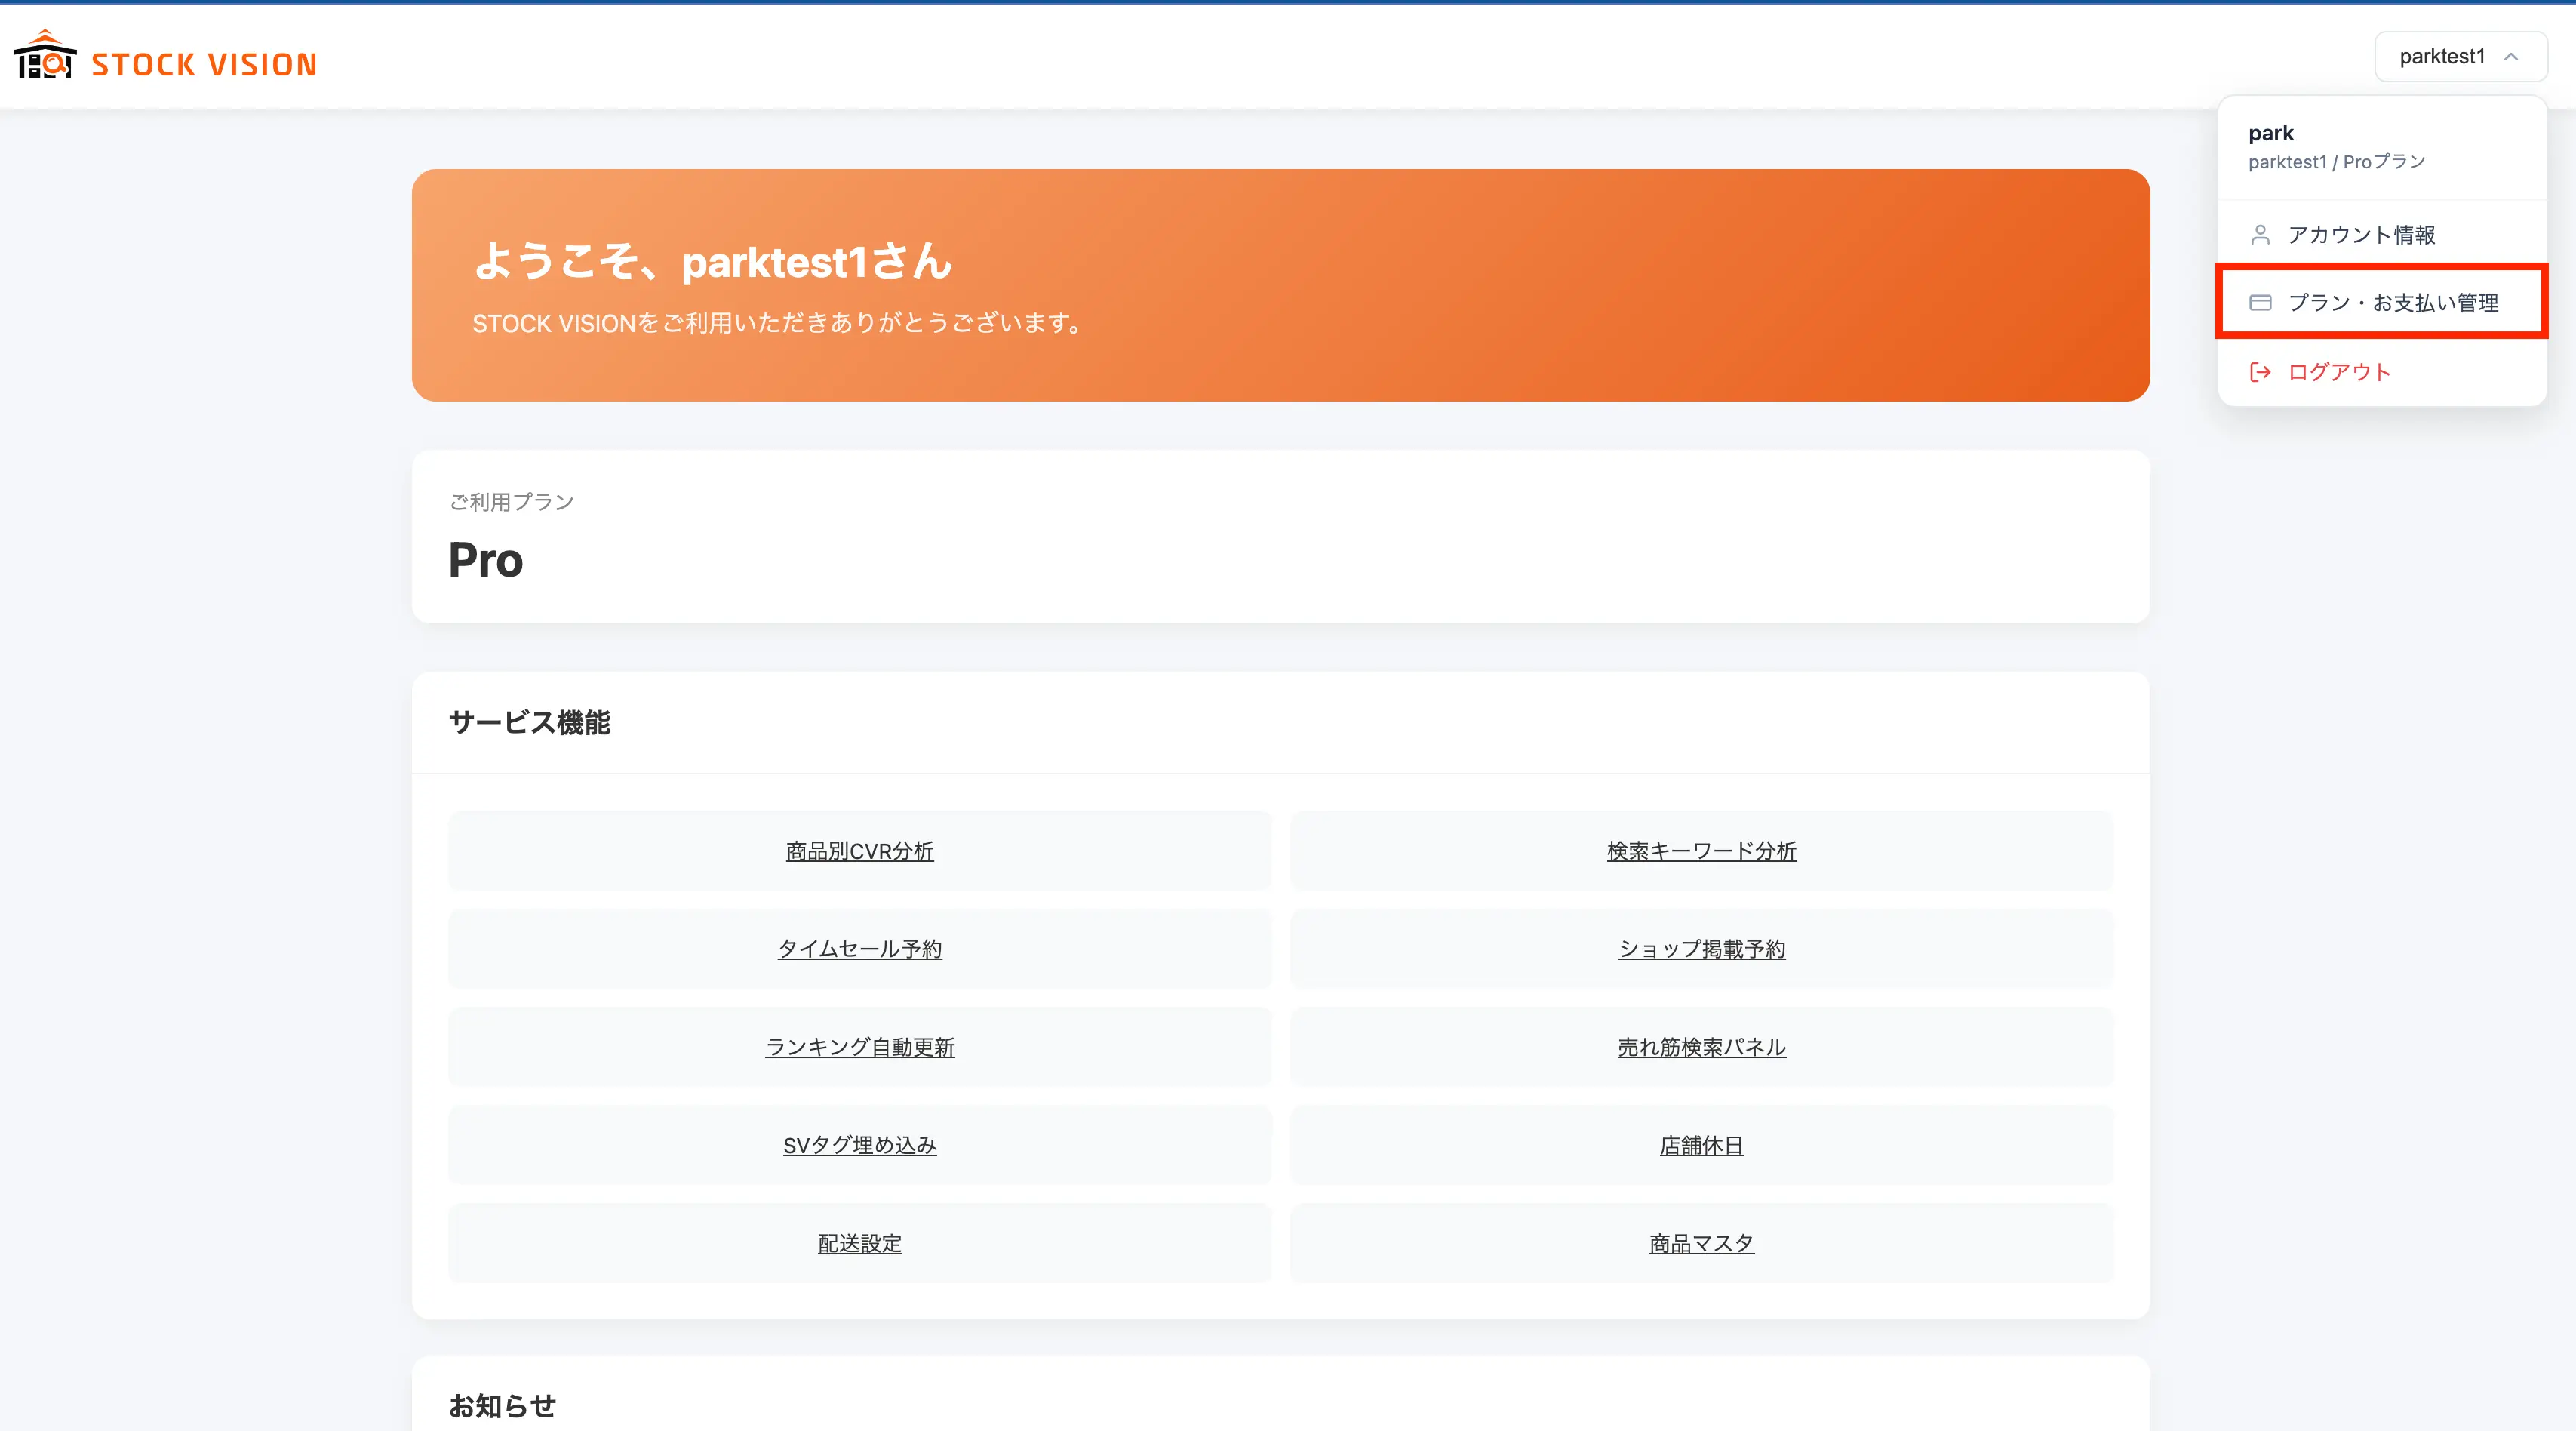Select ログアウト from the account menu

[x=2382, y=372]
